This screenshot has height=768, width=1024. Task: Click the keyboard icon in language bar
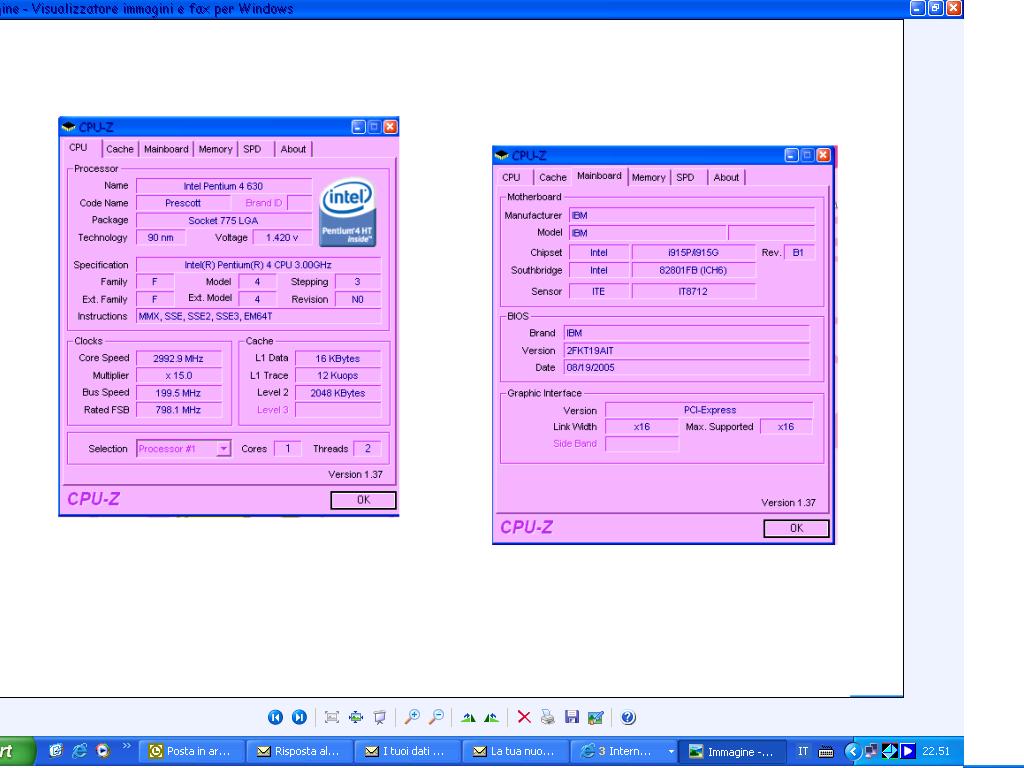tap(826, 752)
